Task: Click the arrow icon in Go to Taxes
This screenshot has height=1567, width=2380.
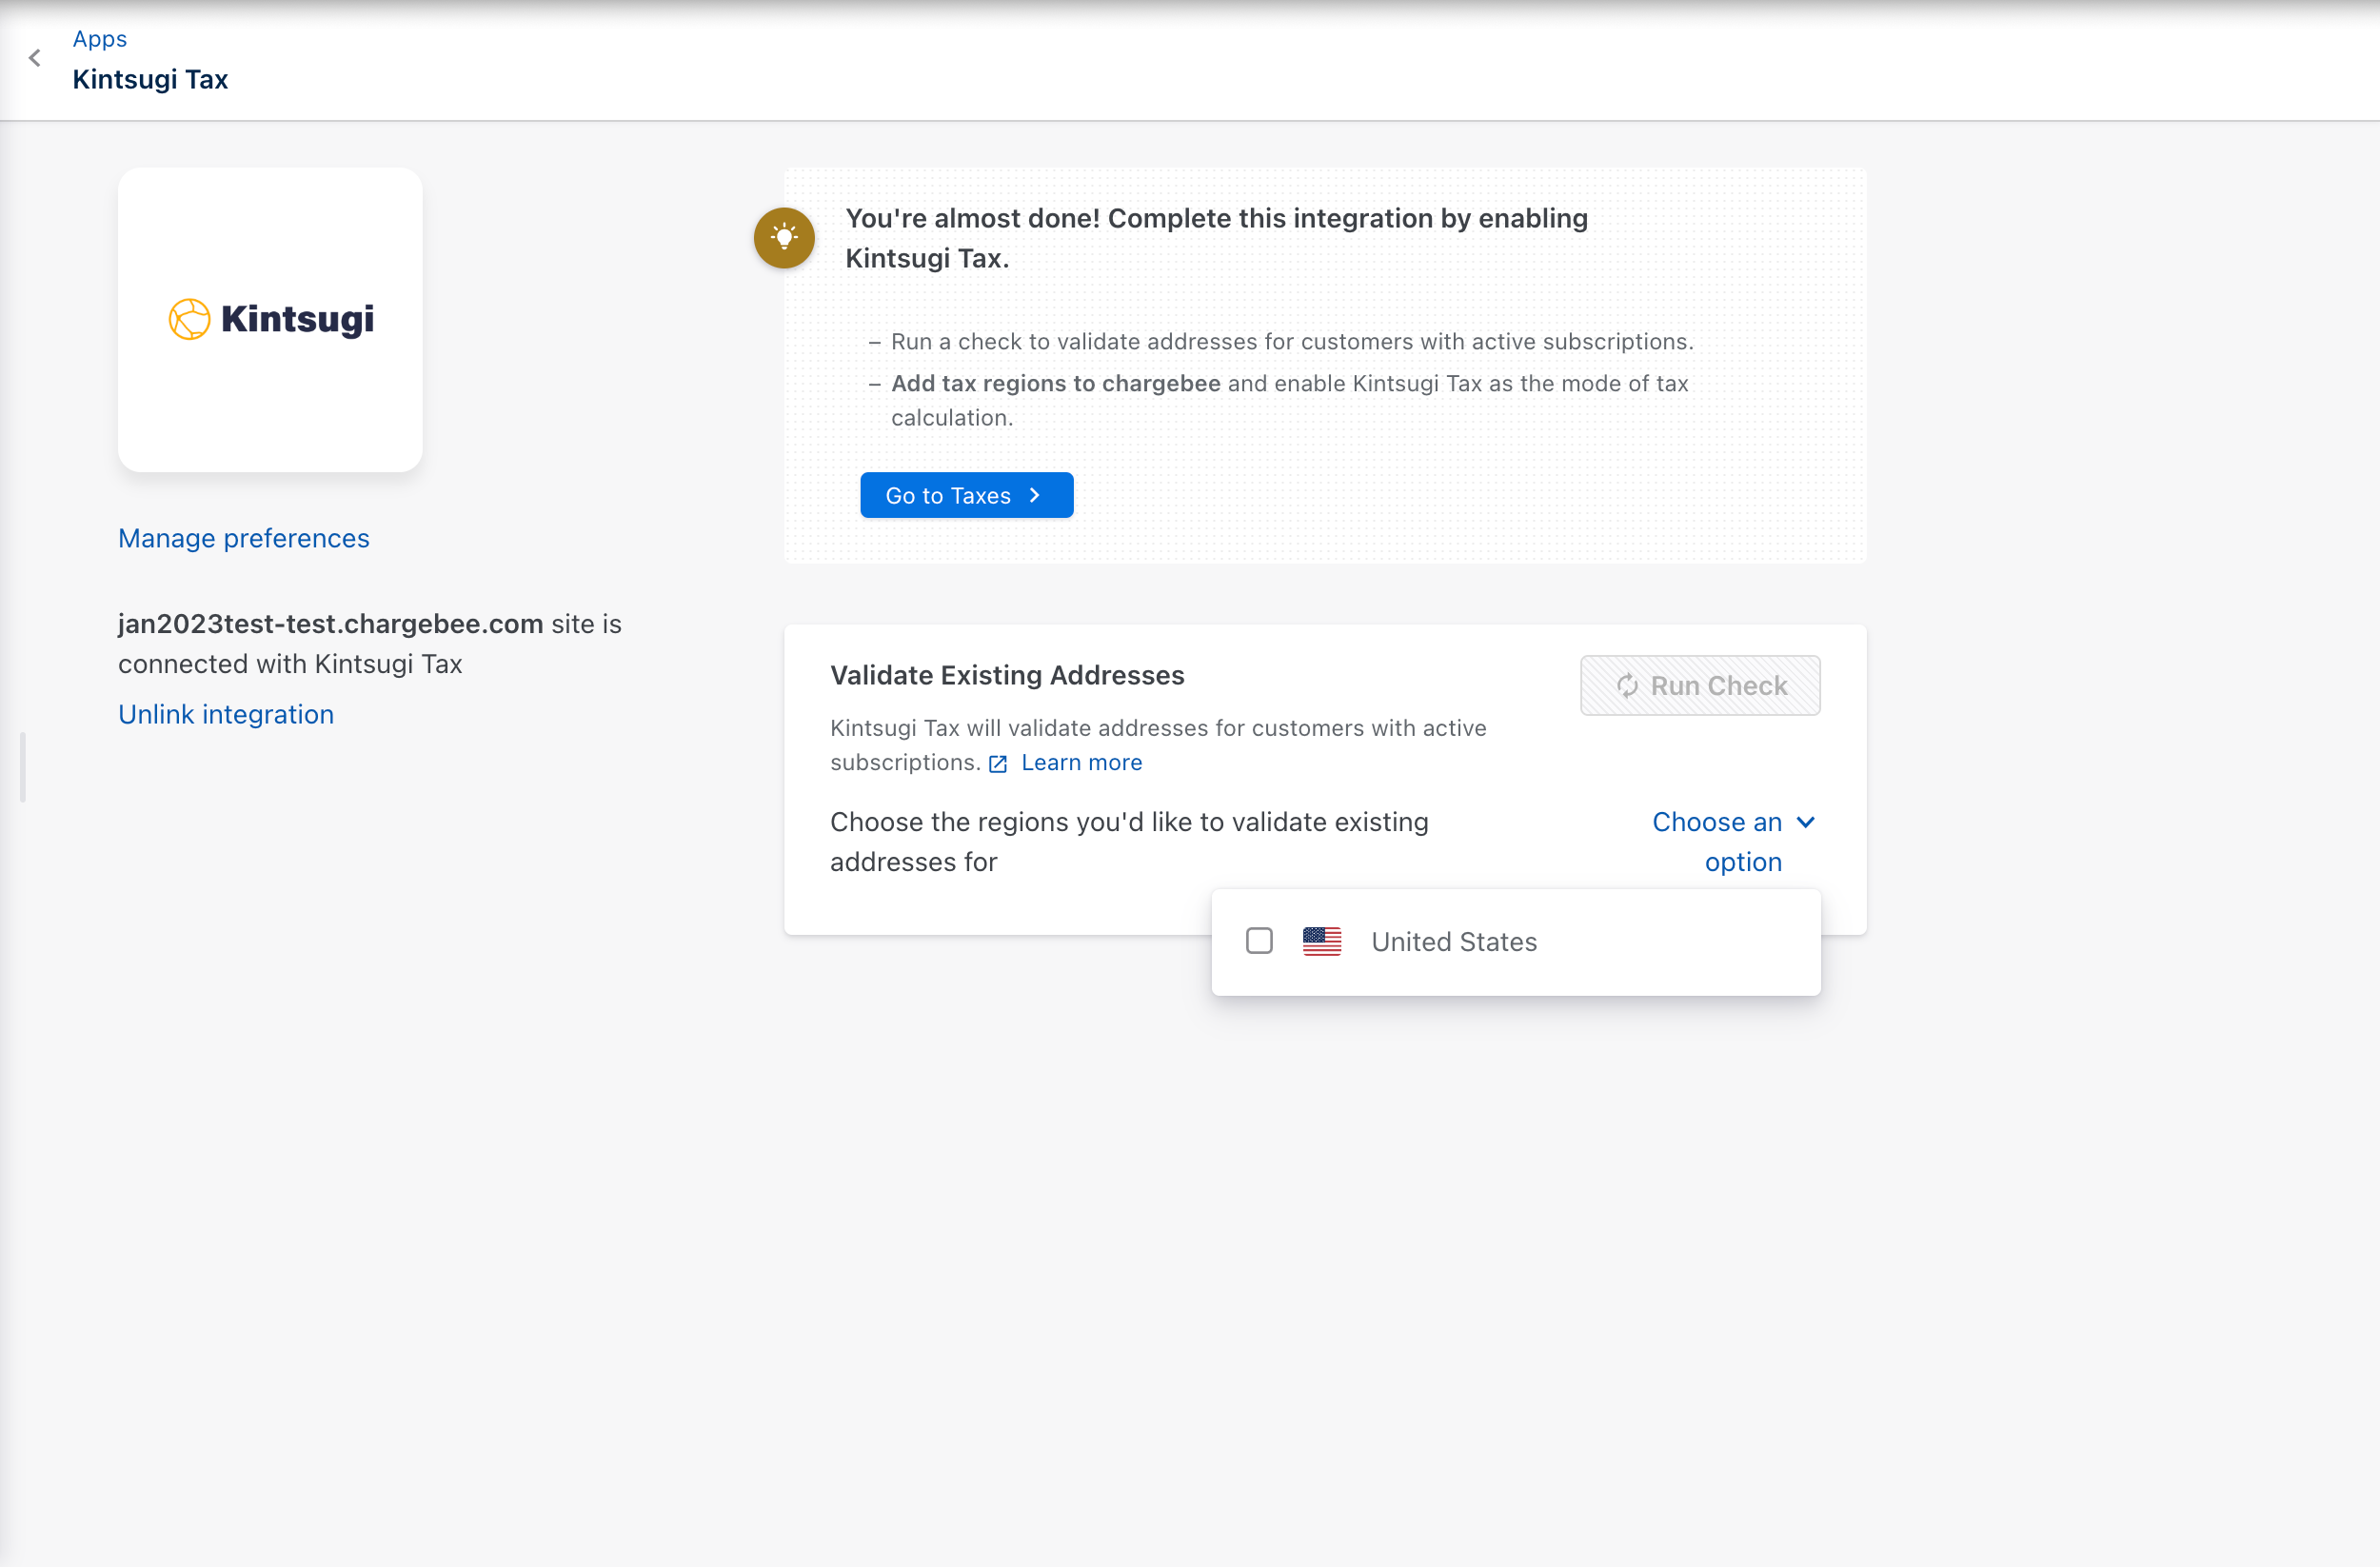Action: coord(1035,495)
